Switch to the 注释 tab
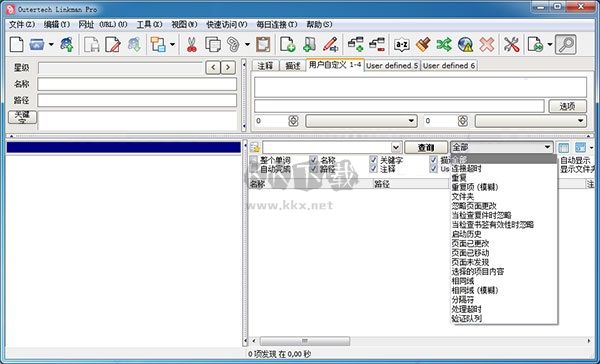600x364 pixels. tap(265, 65)
